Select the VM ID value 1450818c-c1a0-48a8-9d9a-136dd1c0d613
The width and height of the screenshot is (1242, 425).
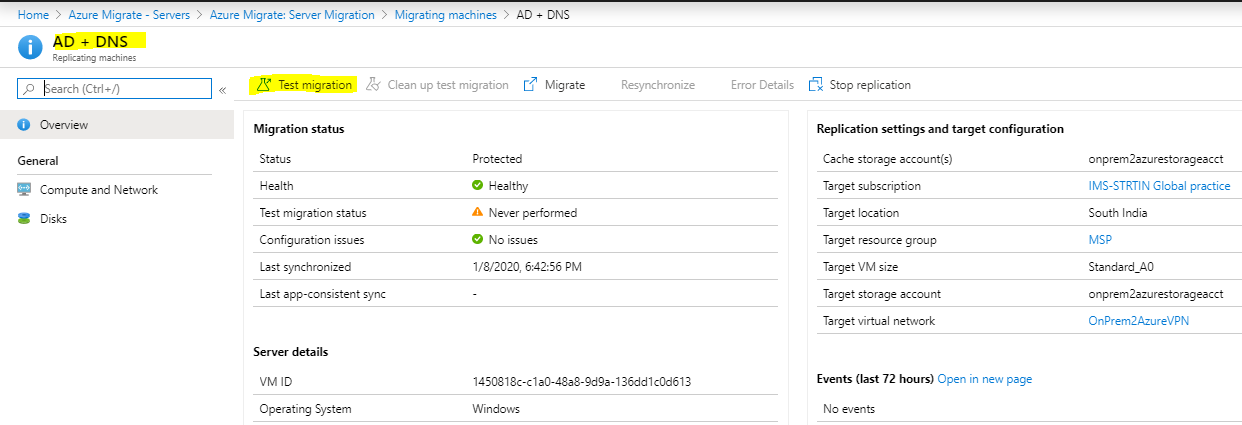[582, 382]
